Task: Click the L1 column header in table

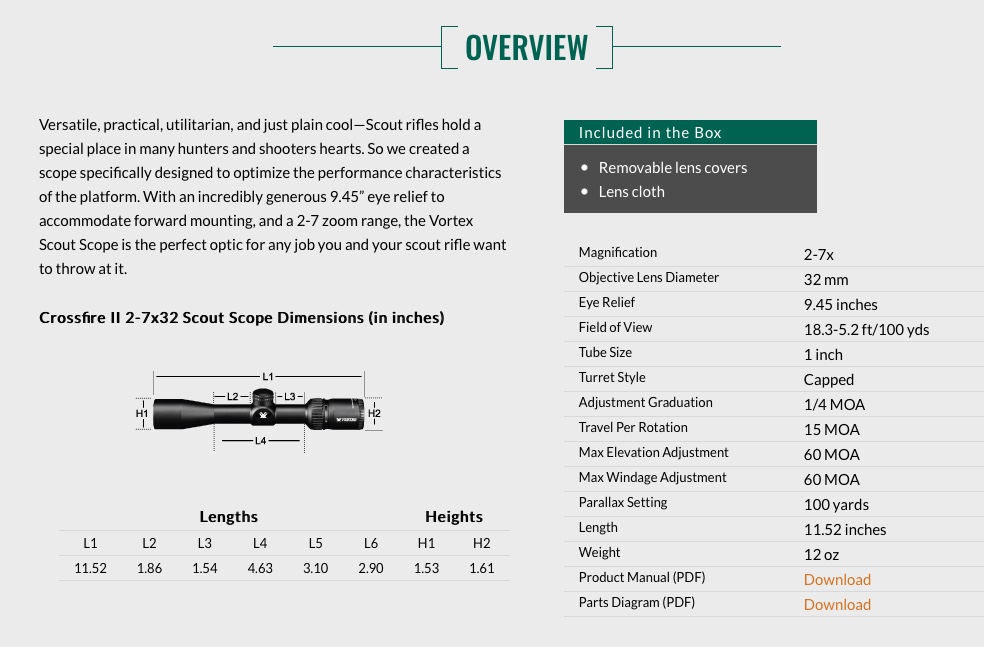Action: point(90,543)
